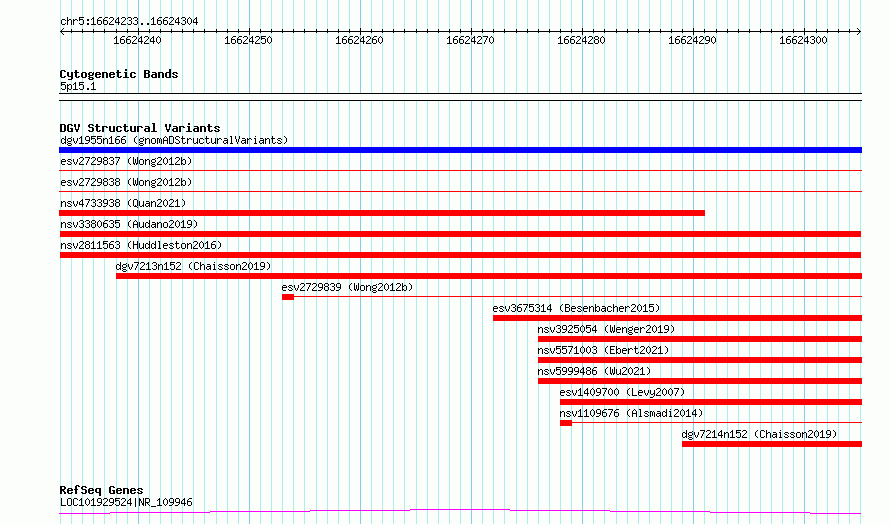
Task: Open the esv1409700 (Levy2007) variant
Action: (622, 392)
